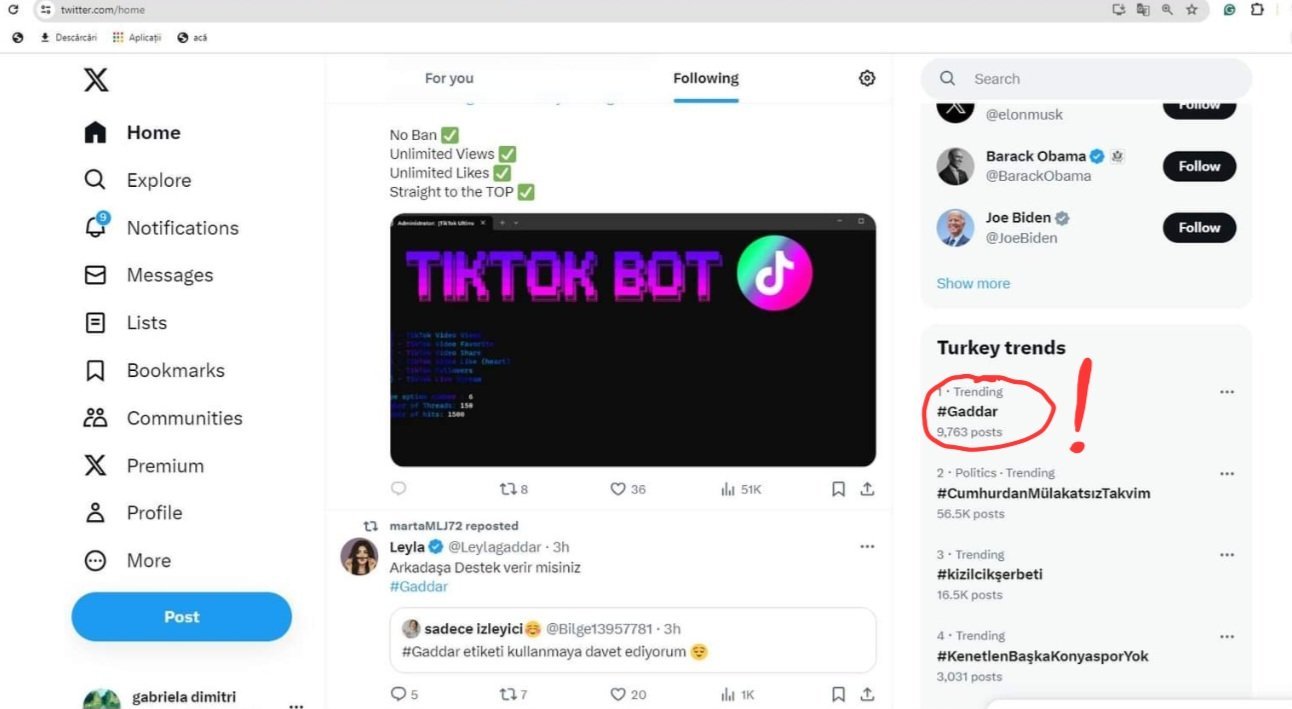
Task: Open more options for #Gaddar trend
Action: pos(1226,392)
